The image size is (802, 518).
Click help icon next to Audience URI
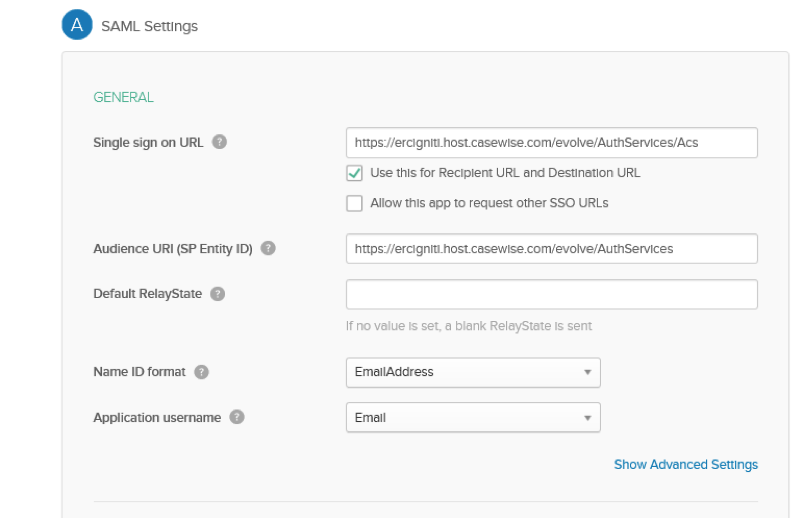click(x=269, y=248)
